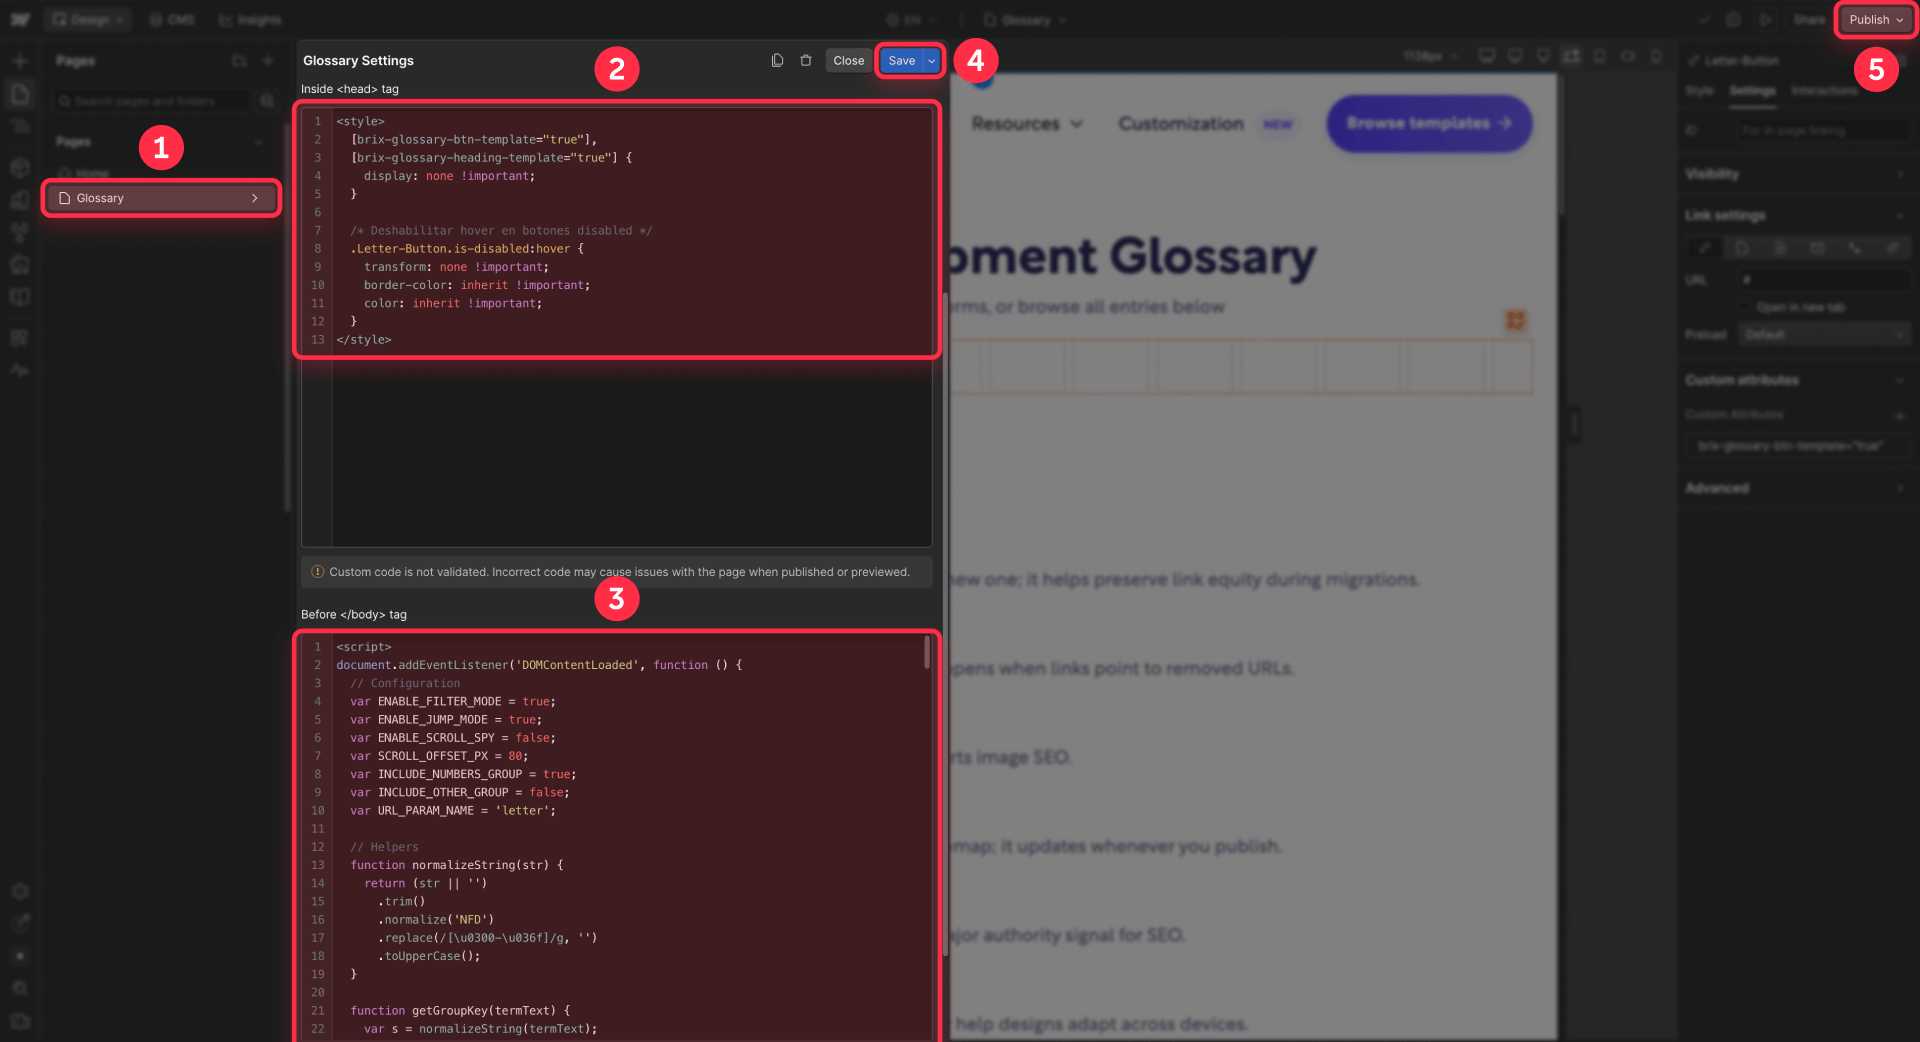Open the CMS section in the top bar
This screenshot has height=1042, width=1920.
click(172, 19)
